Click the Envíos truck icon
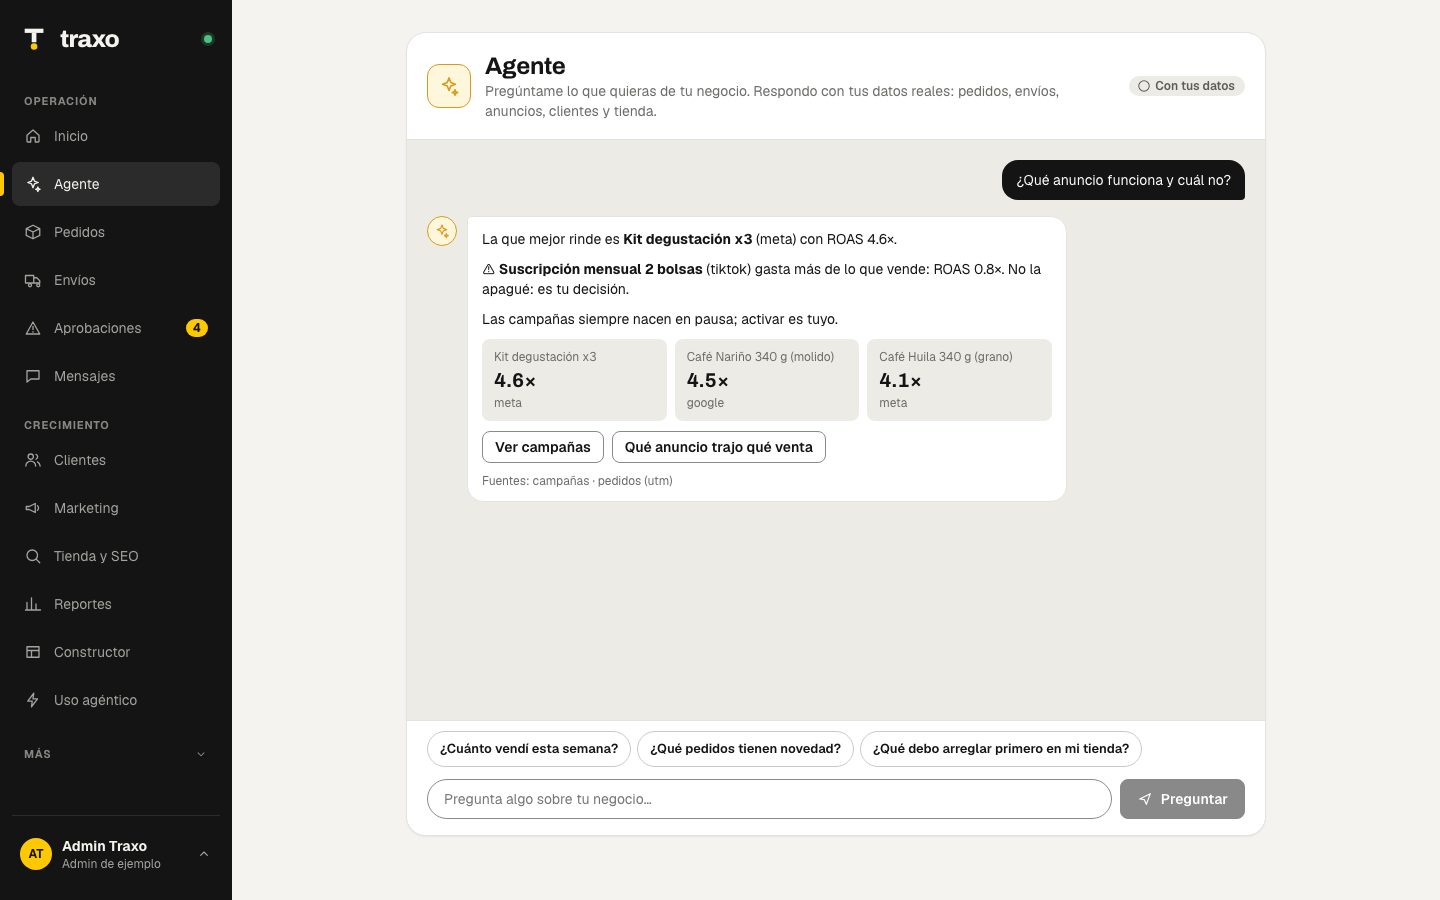Viewport: 1440px width, 900px height. 33,280
